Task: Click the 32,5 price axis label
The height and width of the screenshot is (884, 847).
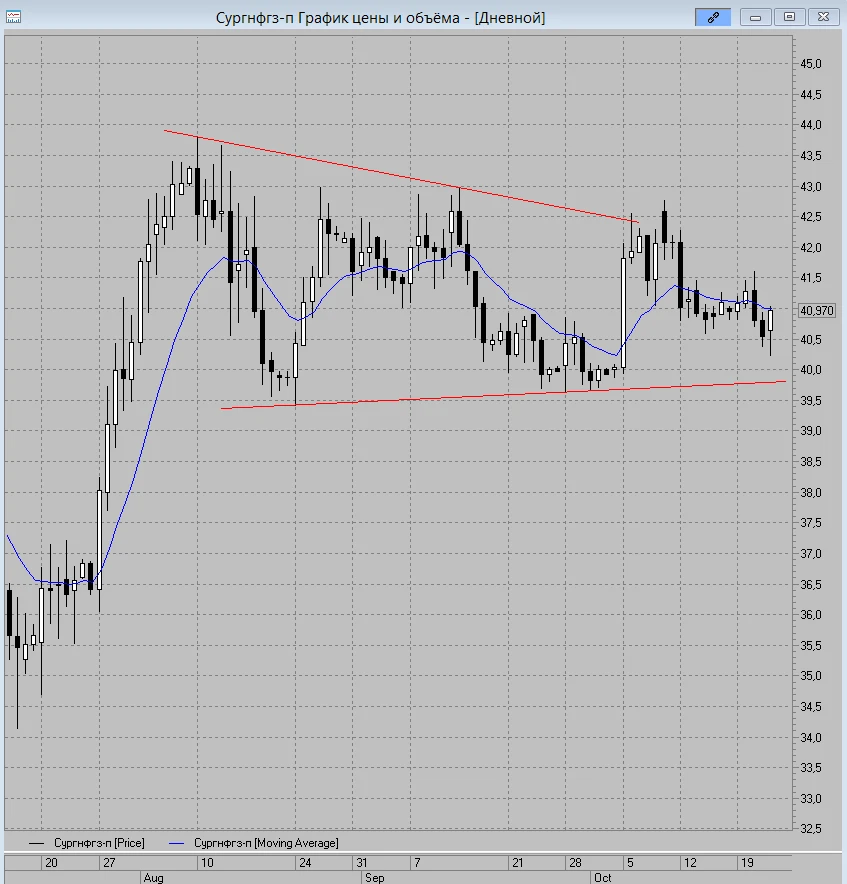Action: coord(811,829)
